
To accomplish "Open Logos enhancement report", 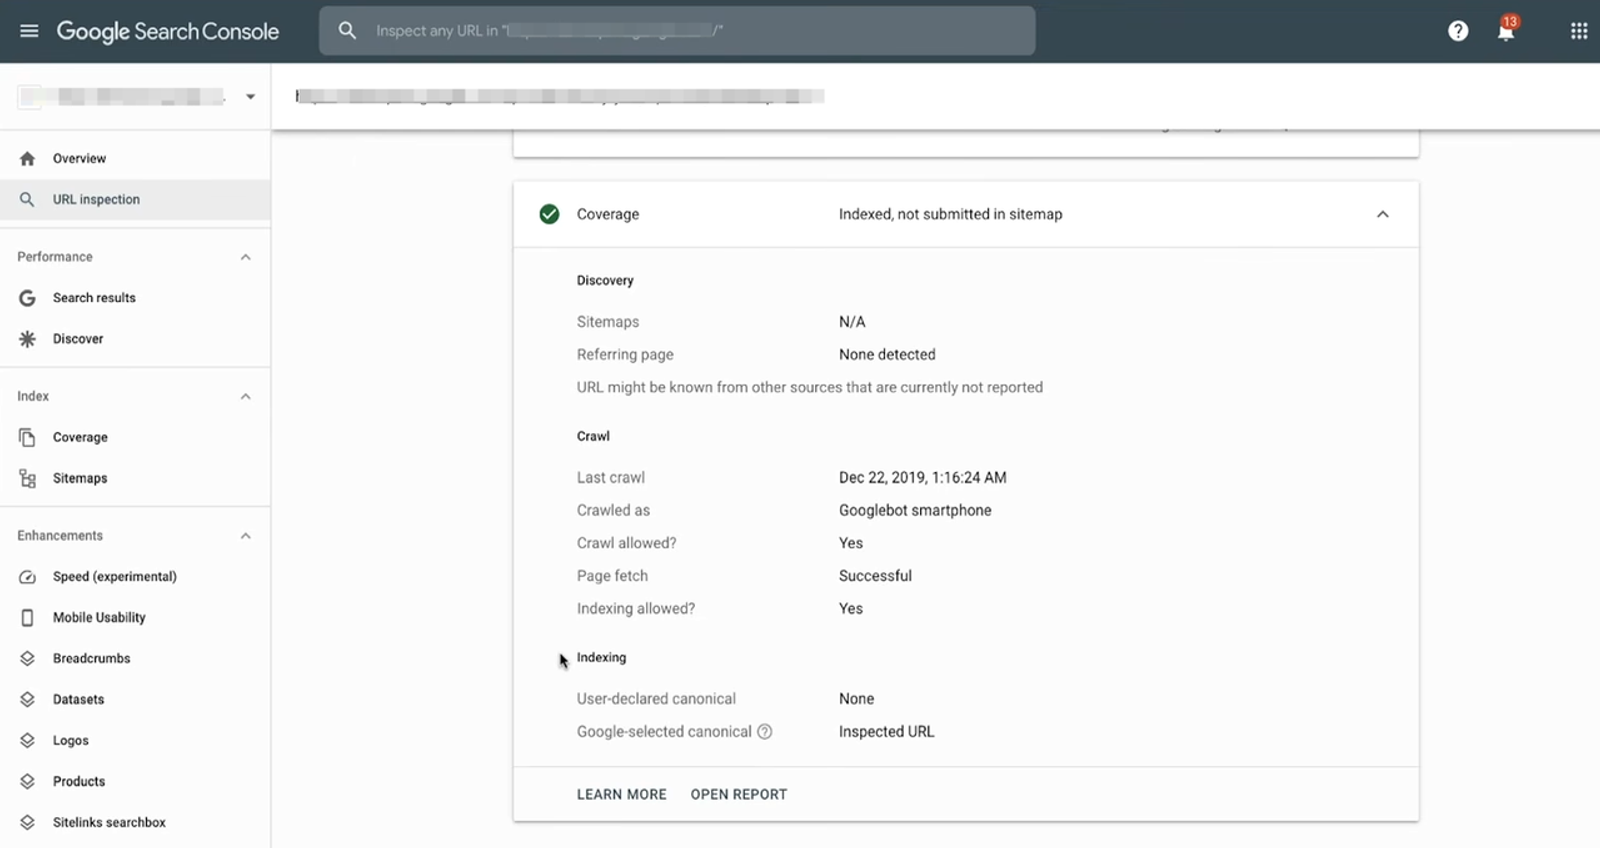I will tap(135, 741).
